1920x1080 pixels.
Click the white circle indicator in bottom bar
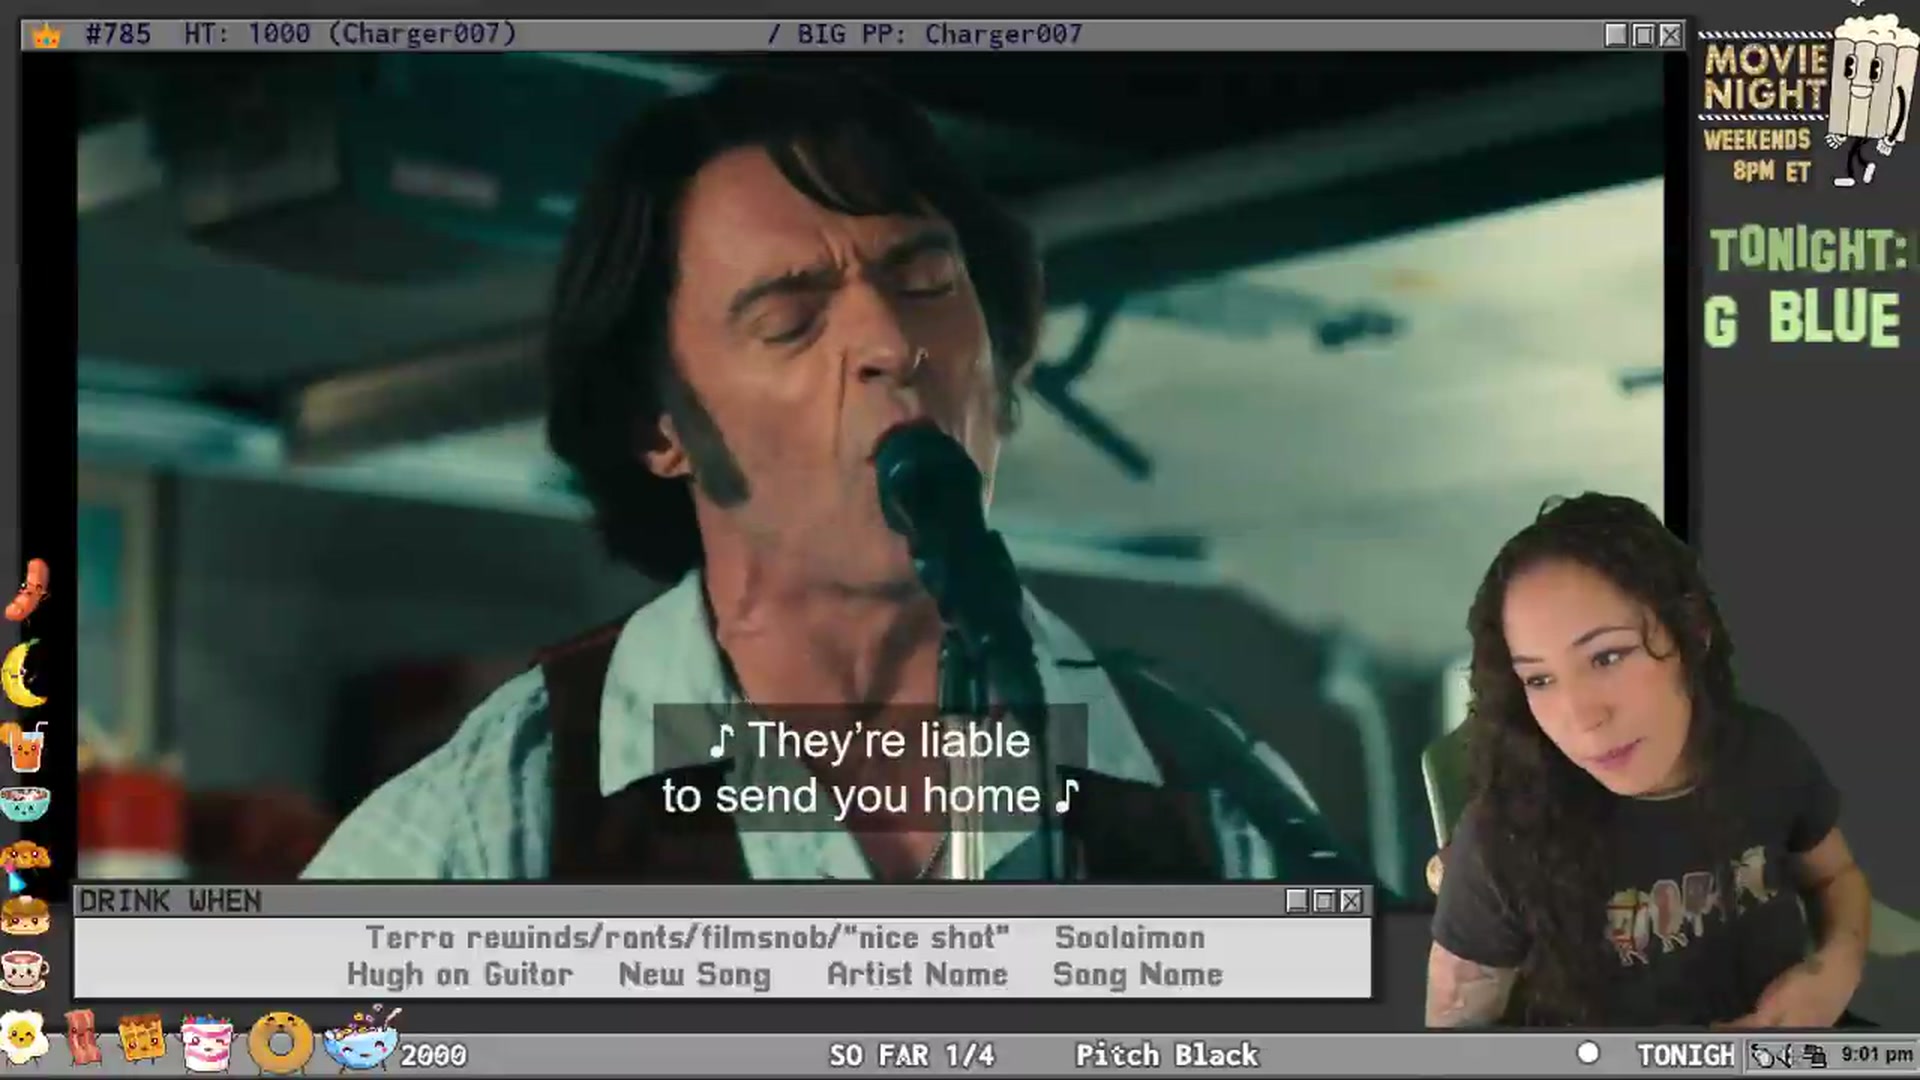click(1588, 1053)
